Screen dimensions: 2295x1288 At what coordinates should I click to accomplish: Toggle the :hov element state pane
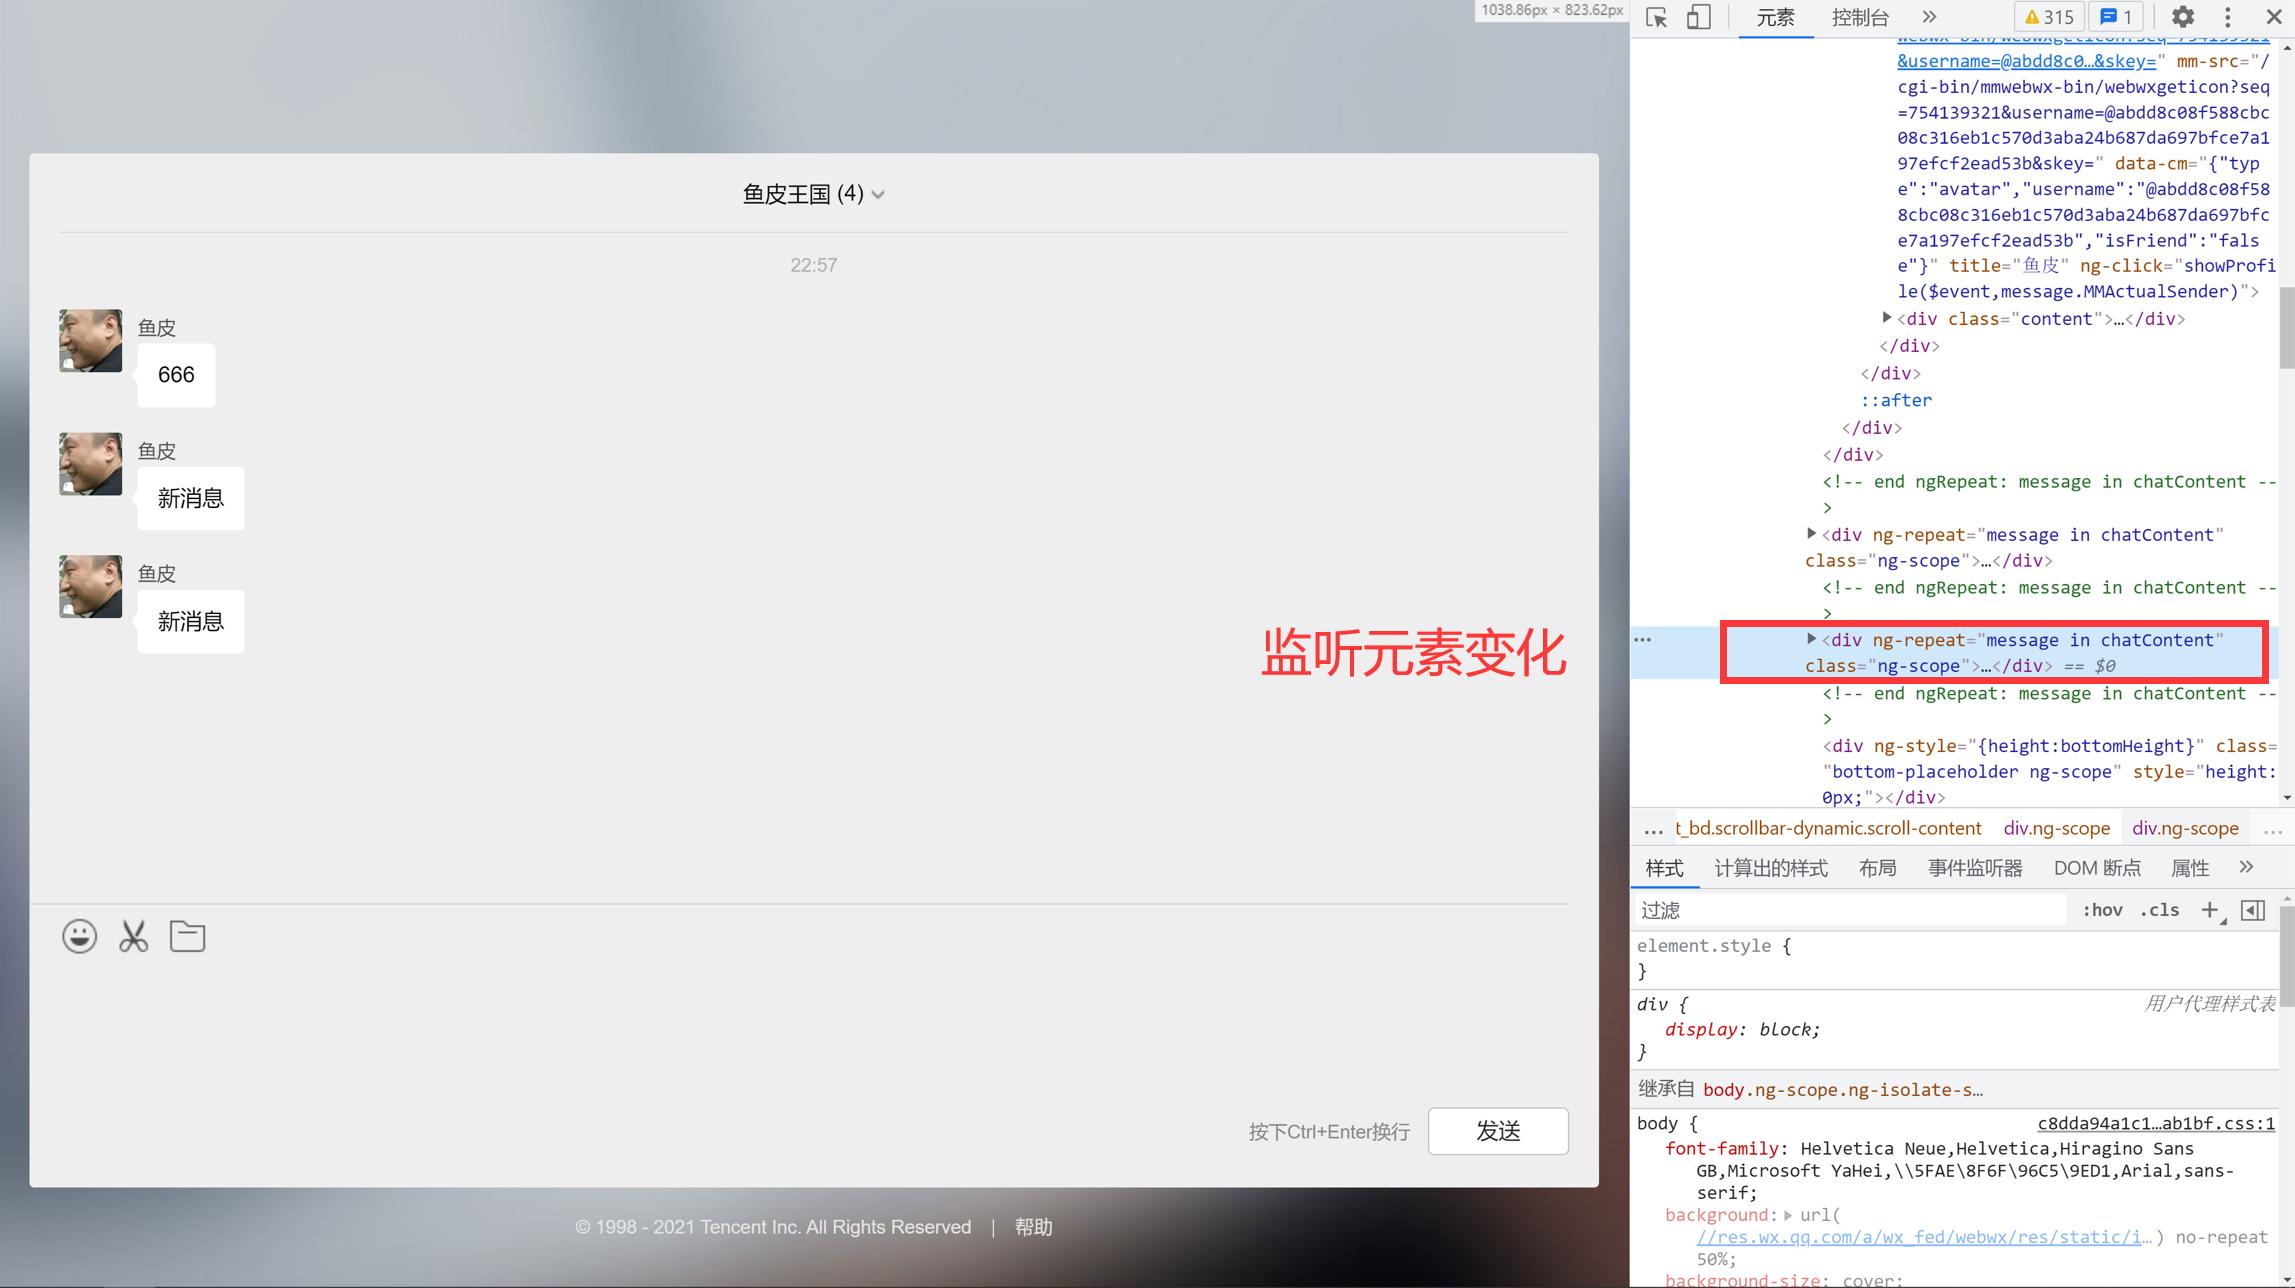pyautogui.click(x=2102, y=909)
